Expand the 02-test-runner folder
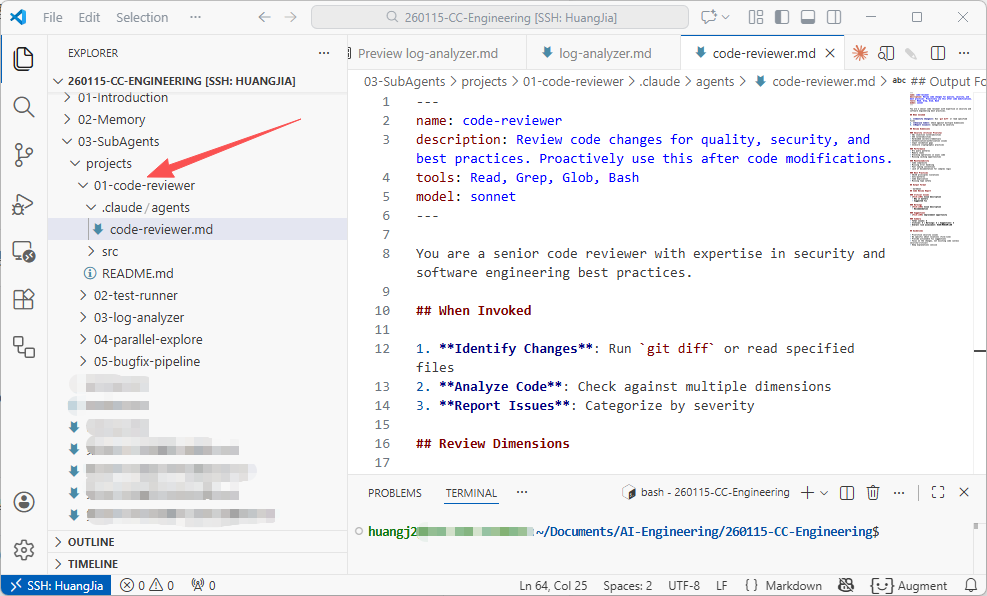This screenshot has width=987, height=596. tap(135, 295)
